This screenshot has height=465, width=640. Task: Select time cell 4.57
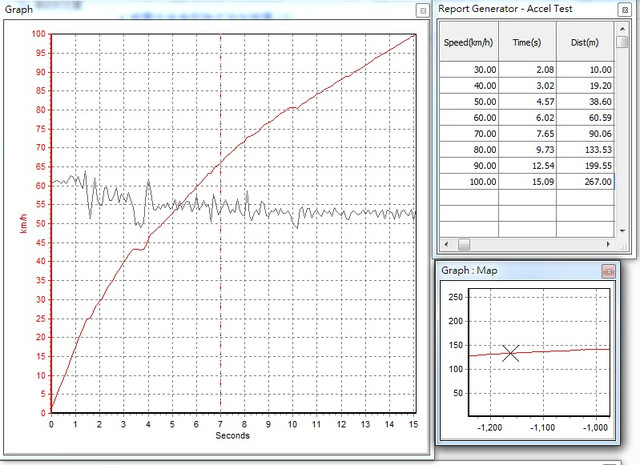coord(527,102)
